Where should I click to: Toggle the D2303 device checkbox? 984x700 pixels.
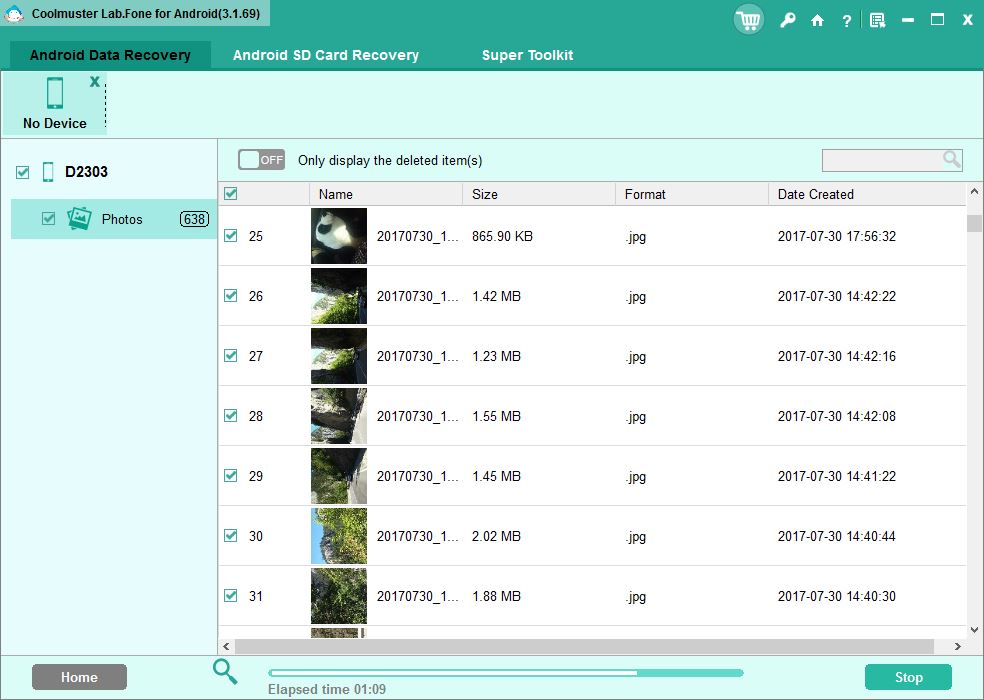tap(21, 171)
